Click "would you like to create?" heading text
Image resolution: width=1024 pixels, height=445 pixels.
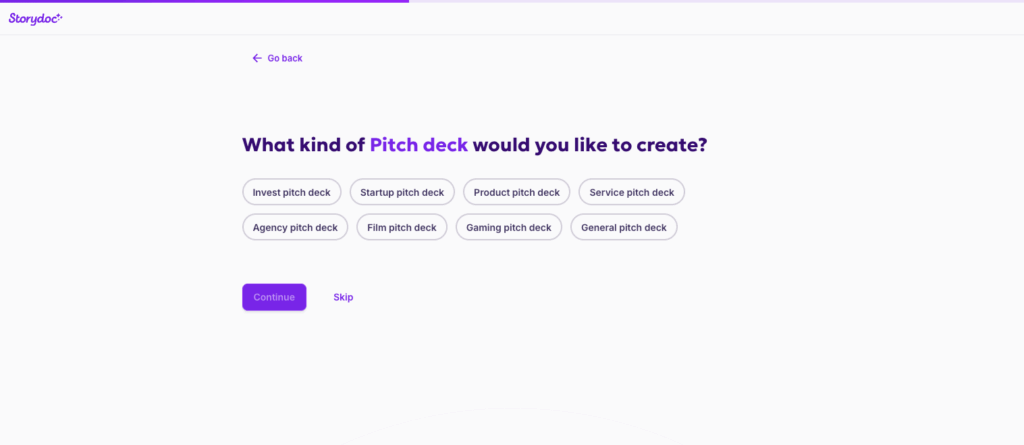(x=590, y=145)
